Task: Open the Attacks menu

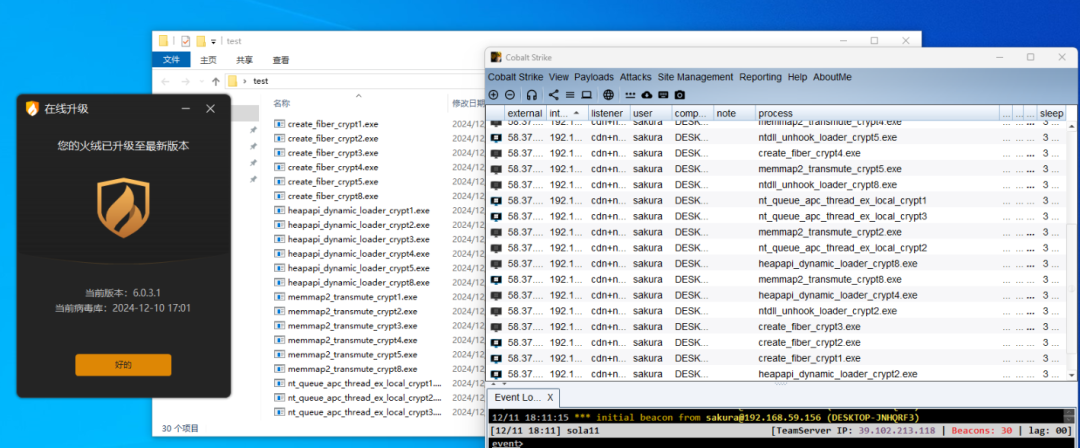Action: pos(636,77)
